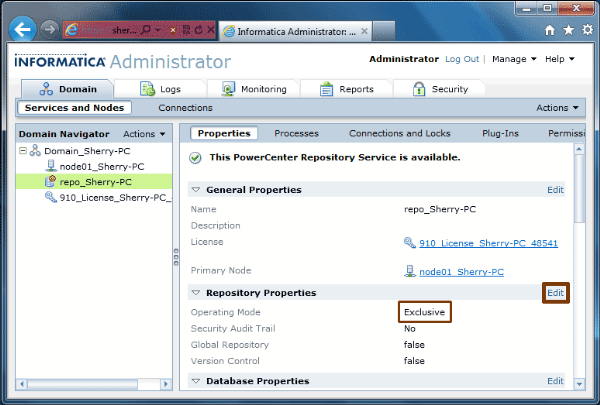This screenshot has width=600, height=405.
Task: Select the Services and Nodes view
Action: pyautogui.click(x=74, y=108)
